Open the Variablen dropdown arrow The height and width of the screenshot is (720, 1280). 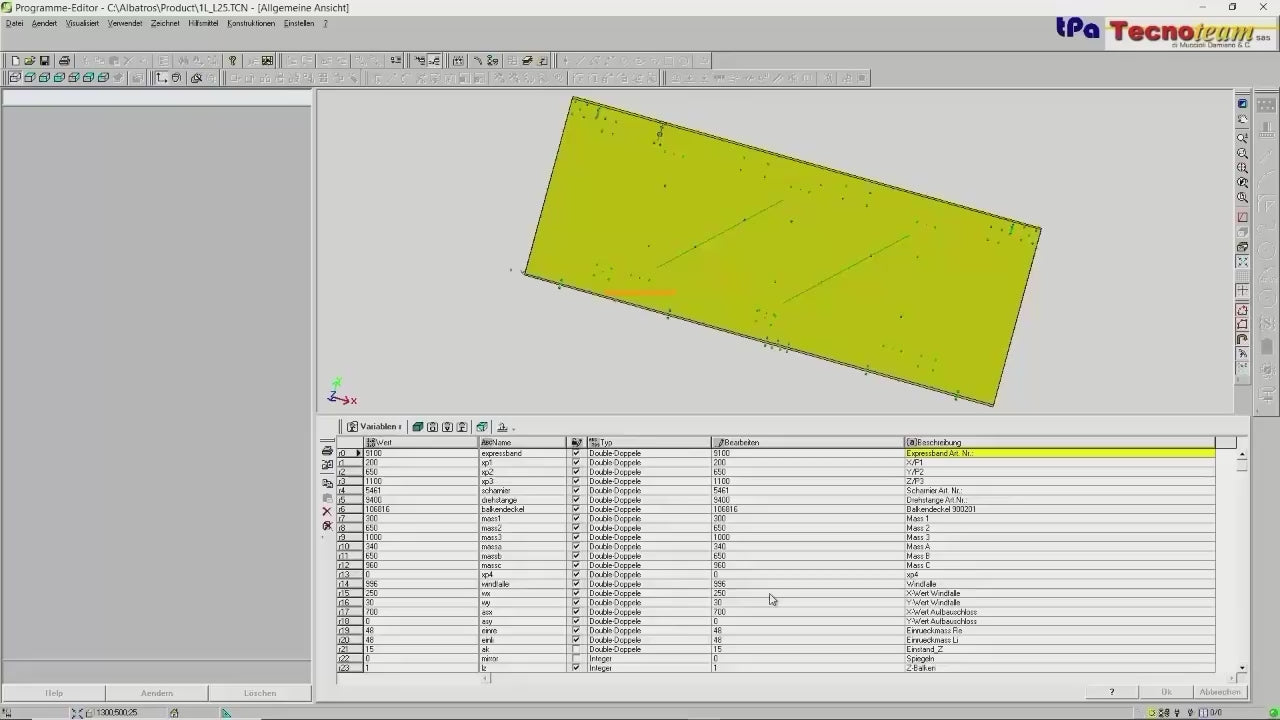pos(400,427)
